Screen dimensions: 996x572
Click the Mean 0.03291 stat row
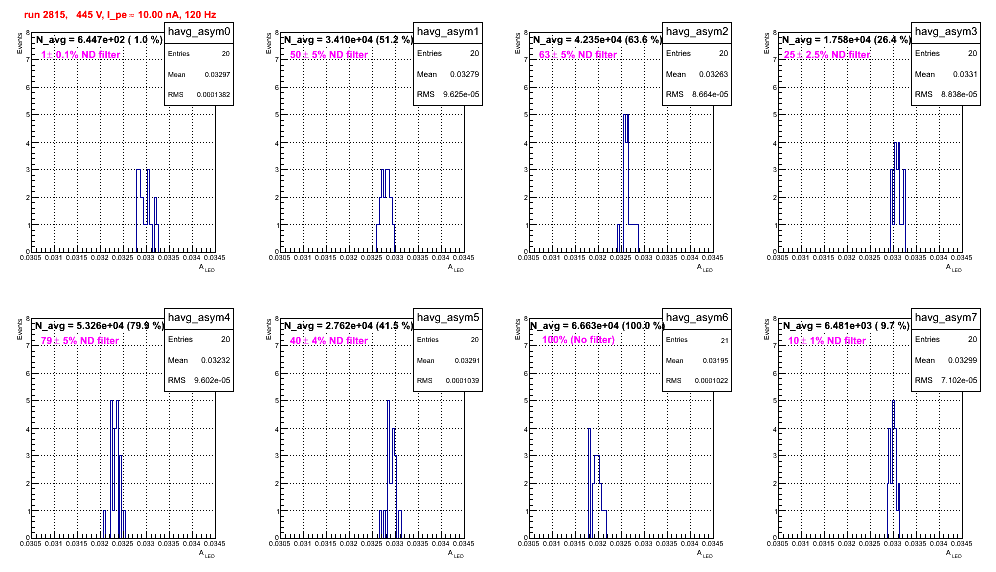click(448, 360)
